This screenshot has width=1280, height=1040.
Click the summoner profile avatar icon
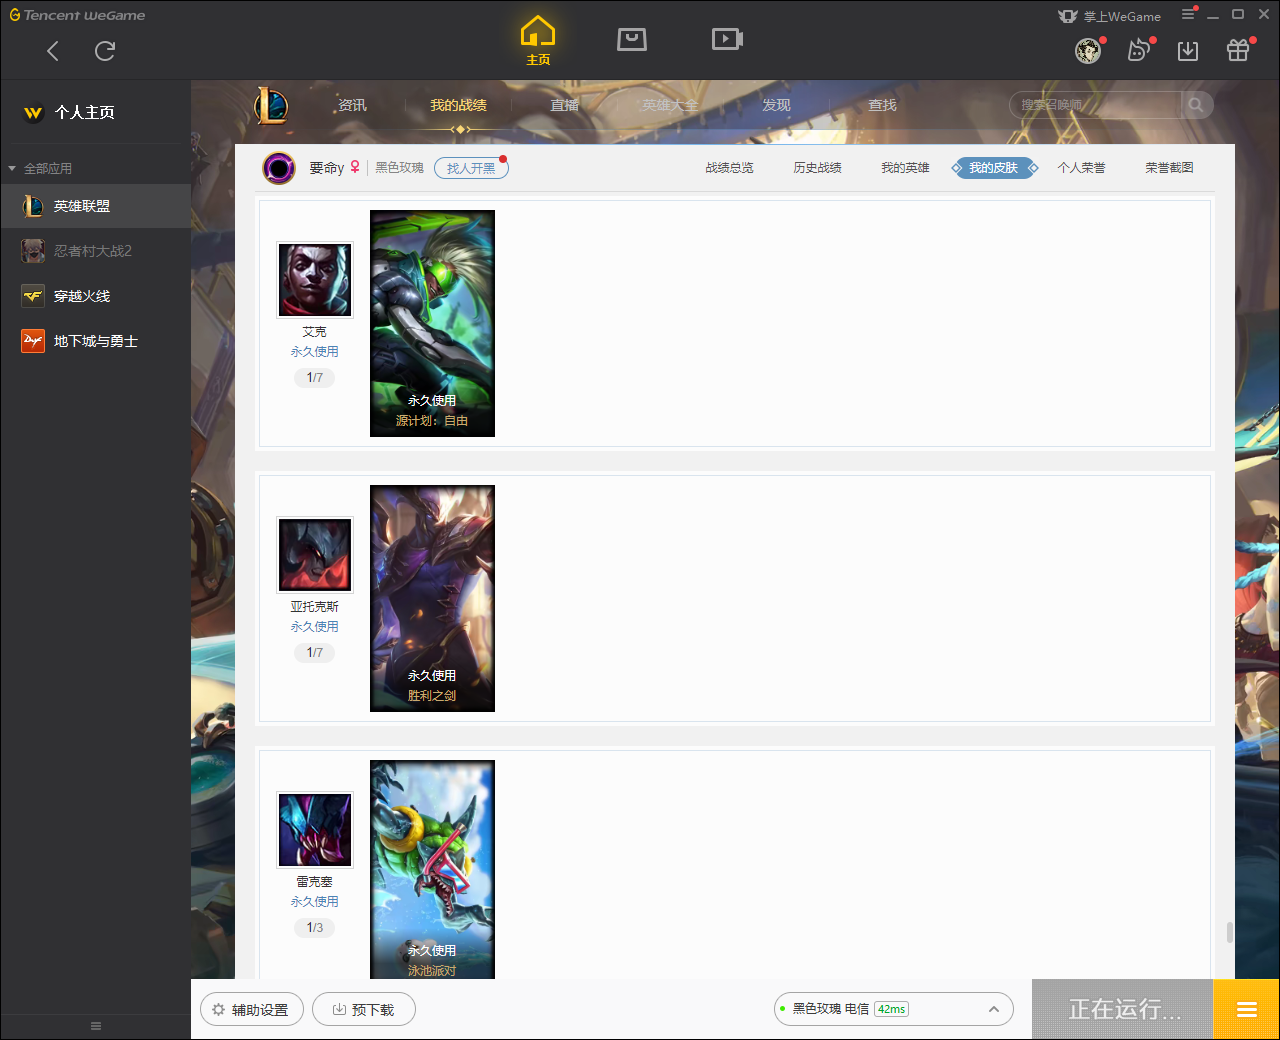click(x=279, y=168)
